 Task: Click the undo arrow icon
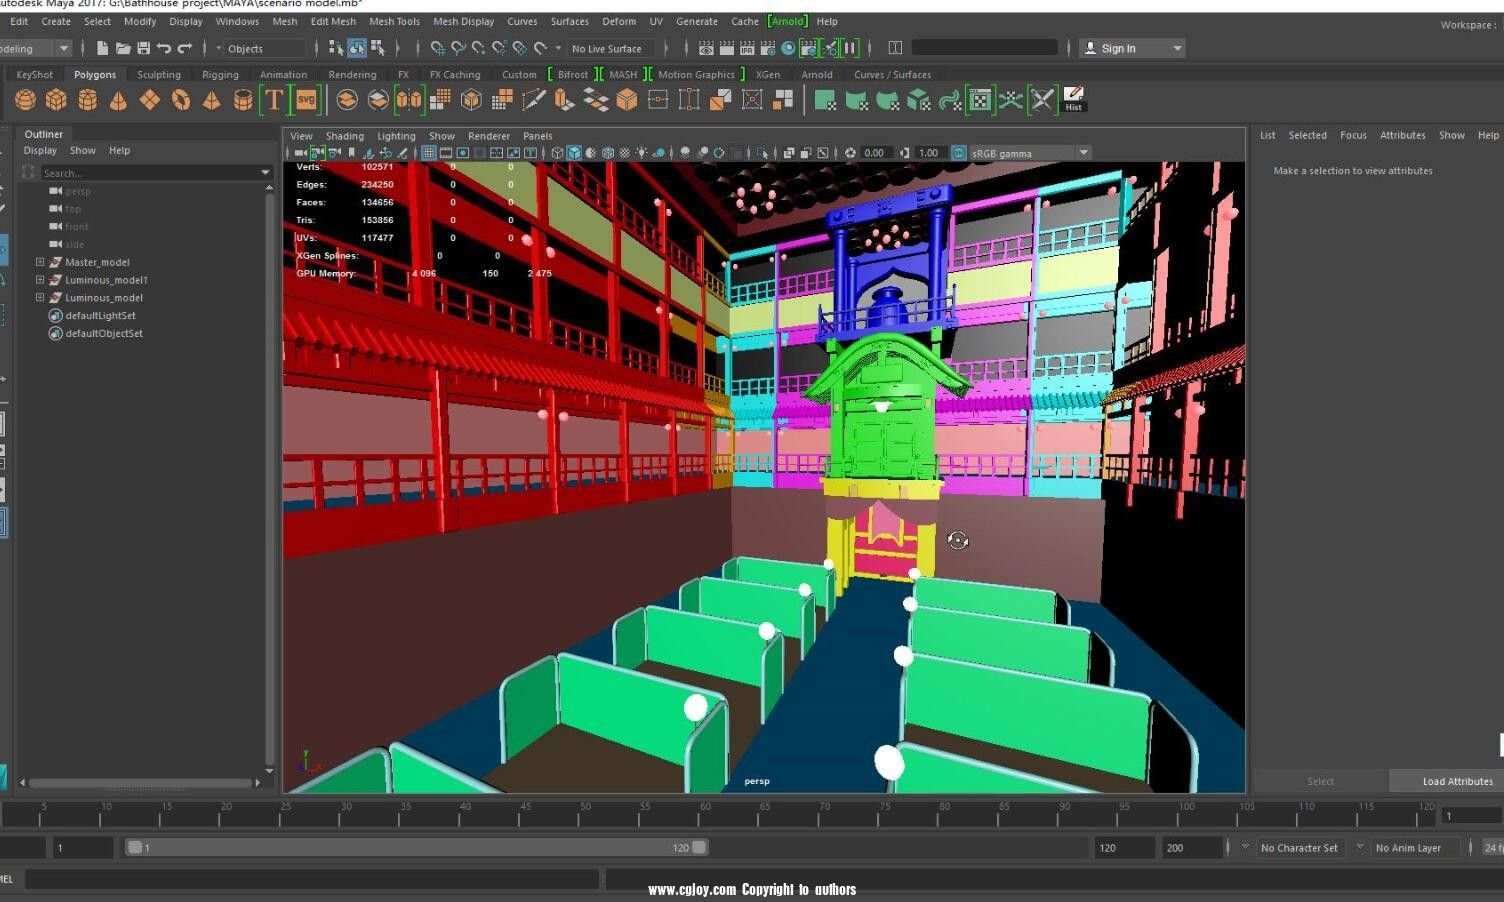(164, 48)
